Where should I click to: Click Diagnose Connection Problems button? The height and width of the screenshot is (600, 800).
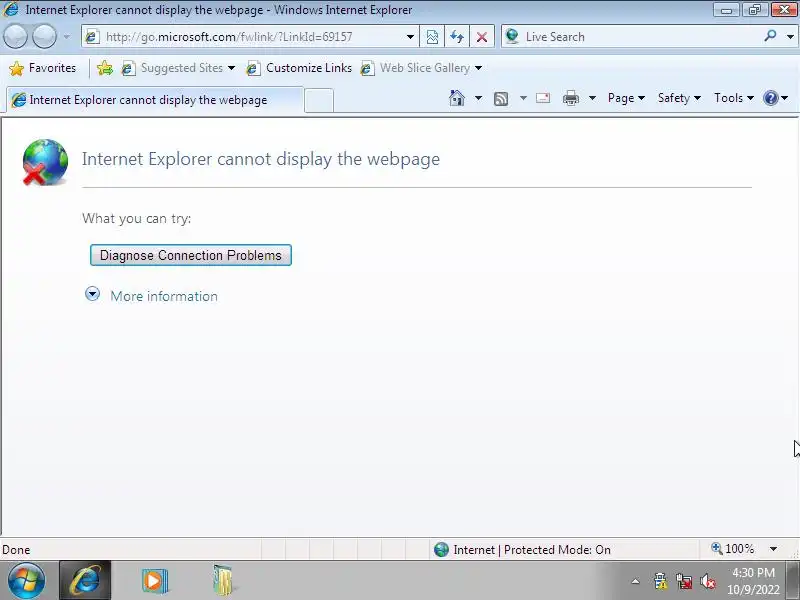(191, 255)
